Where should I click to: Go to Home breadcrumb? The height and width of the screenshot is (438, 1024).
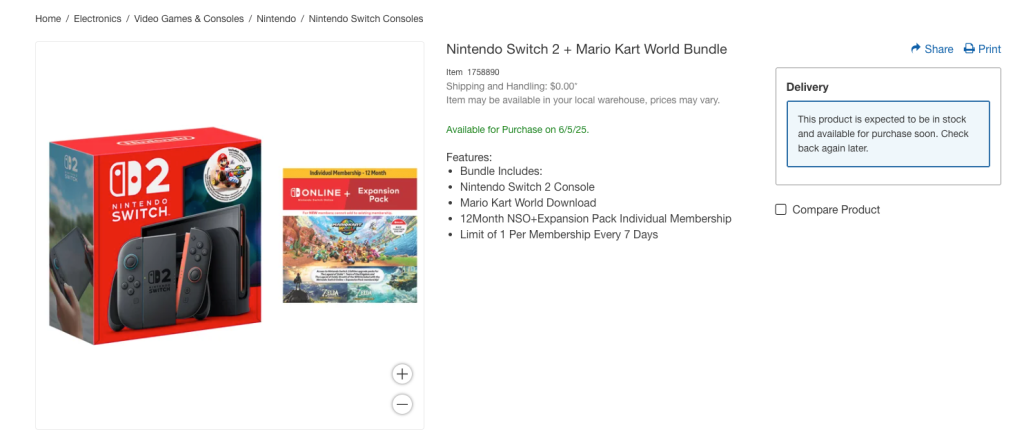[x=47, y=19]
